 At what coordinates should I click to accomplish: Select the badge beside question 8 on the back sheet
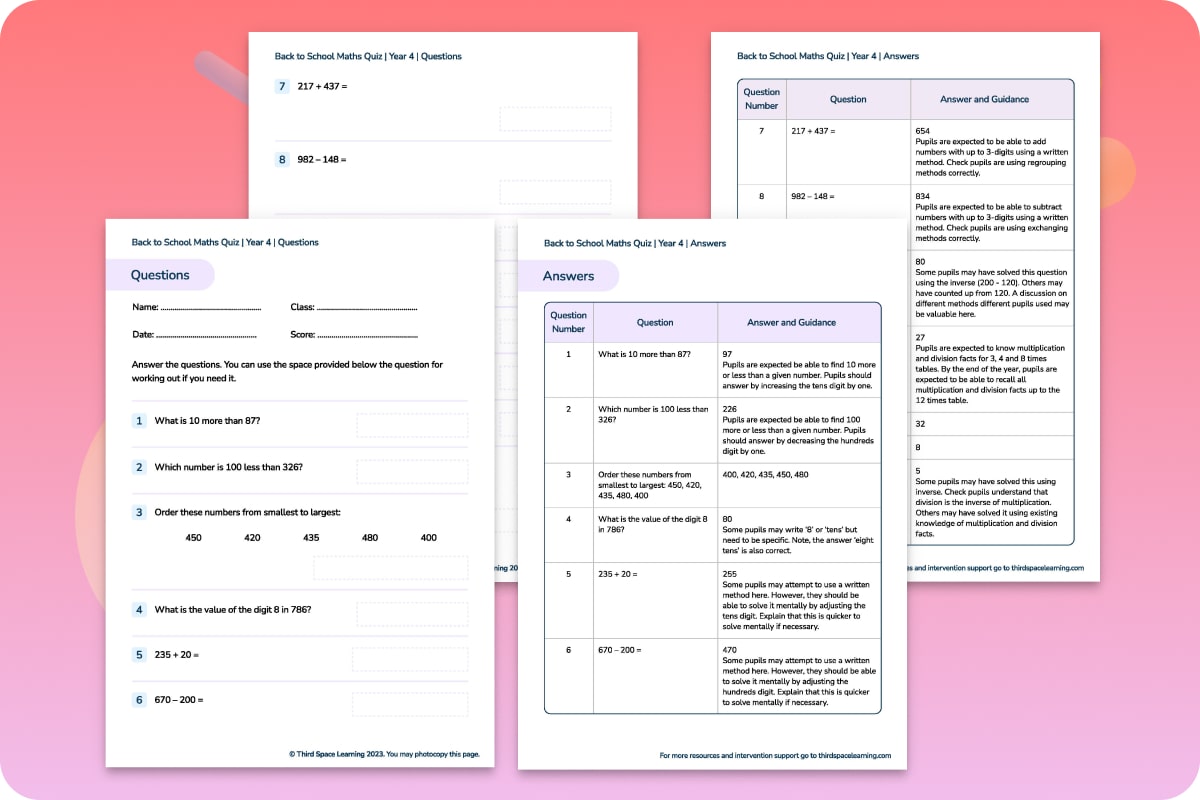point(282,159)
